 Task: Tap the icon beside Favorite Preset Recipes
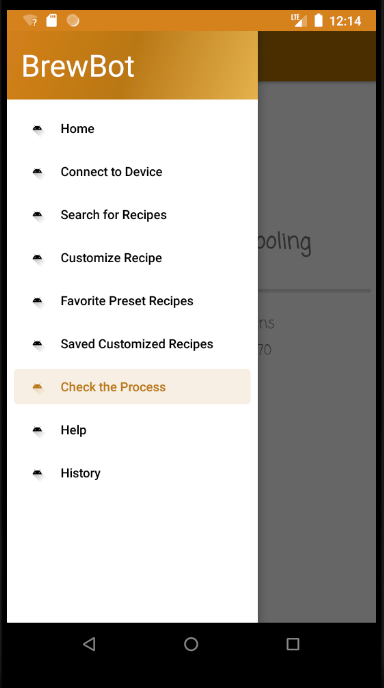tap(38, 301)
